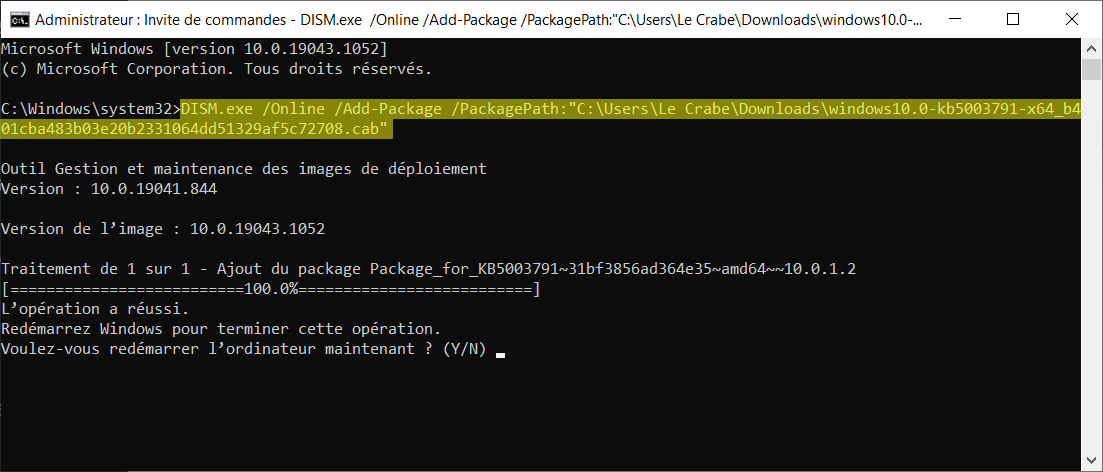The width and height of the screenshot is (1103, 472).
Task: Click the scrollbar up arrow
Action: click(x=1092, y=48)
